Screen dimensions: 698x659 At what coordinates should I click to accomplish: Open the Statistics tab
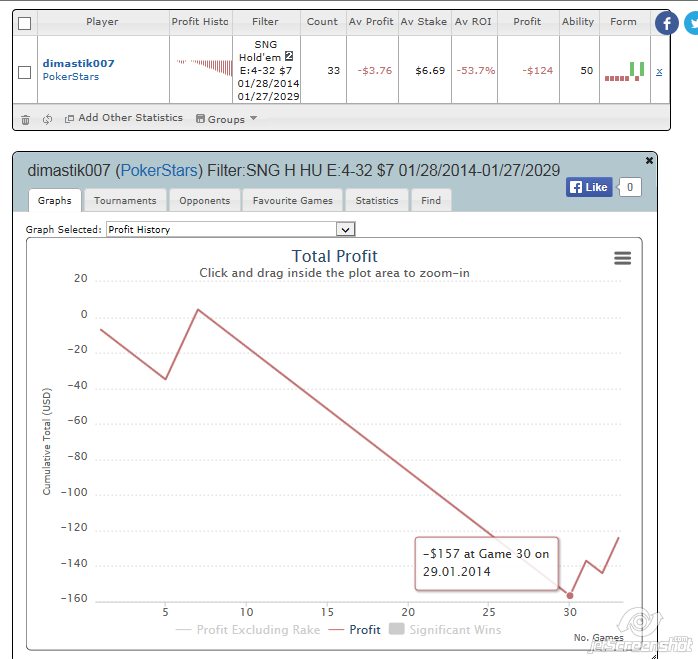coord(377,200)
